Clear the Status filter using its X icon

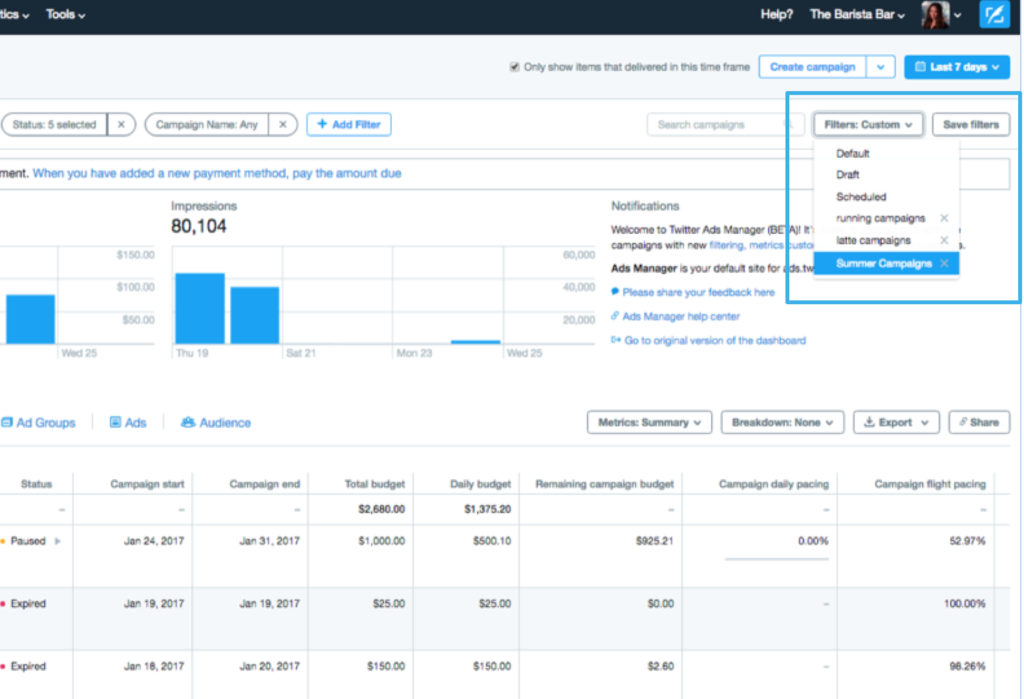coord(121,124)
